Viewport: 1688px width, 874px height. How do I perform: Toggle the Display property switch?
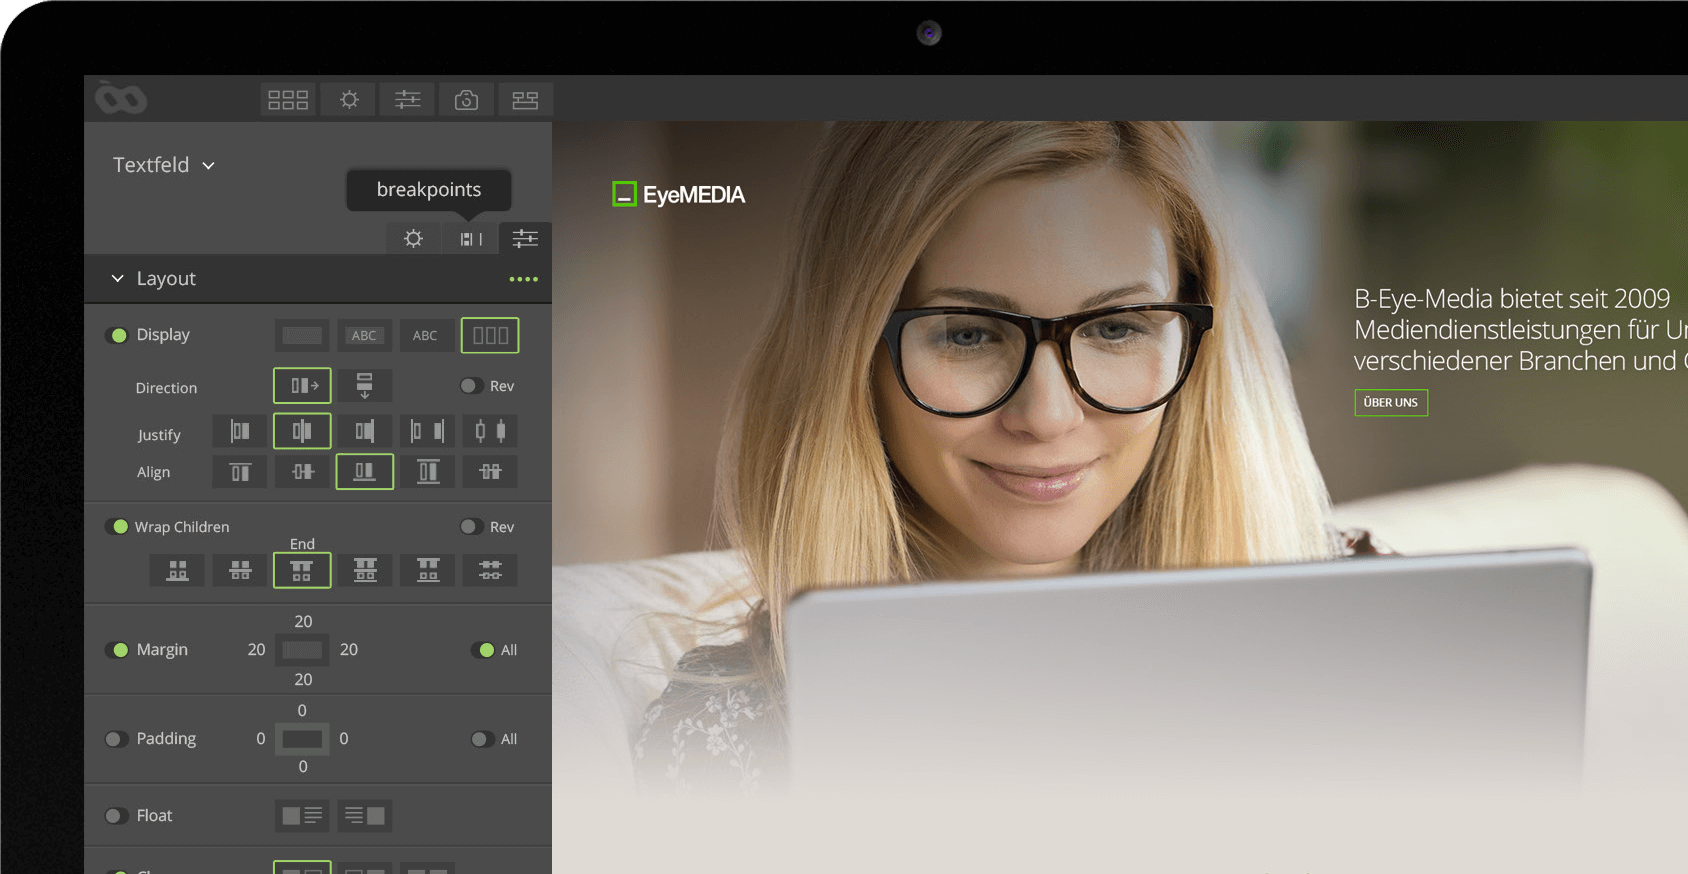(x=118, y=335)
